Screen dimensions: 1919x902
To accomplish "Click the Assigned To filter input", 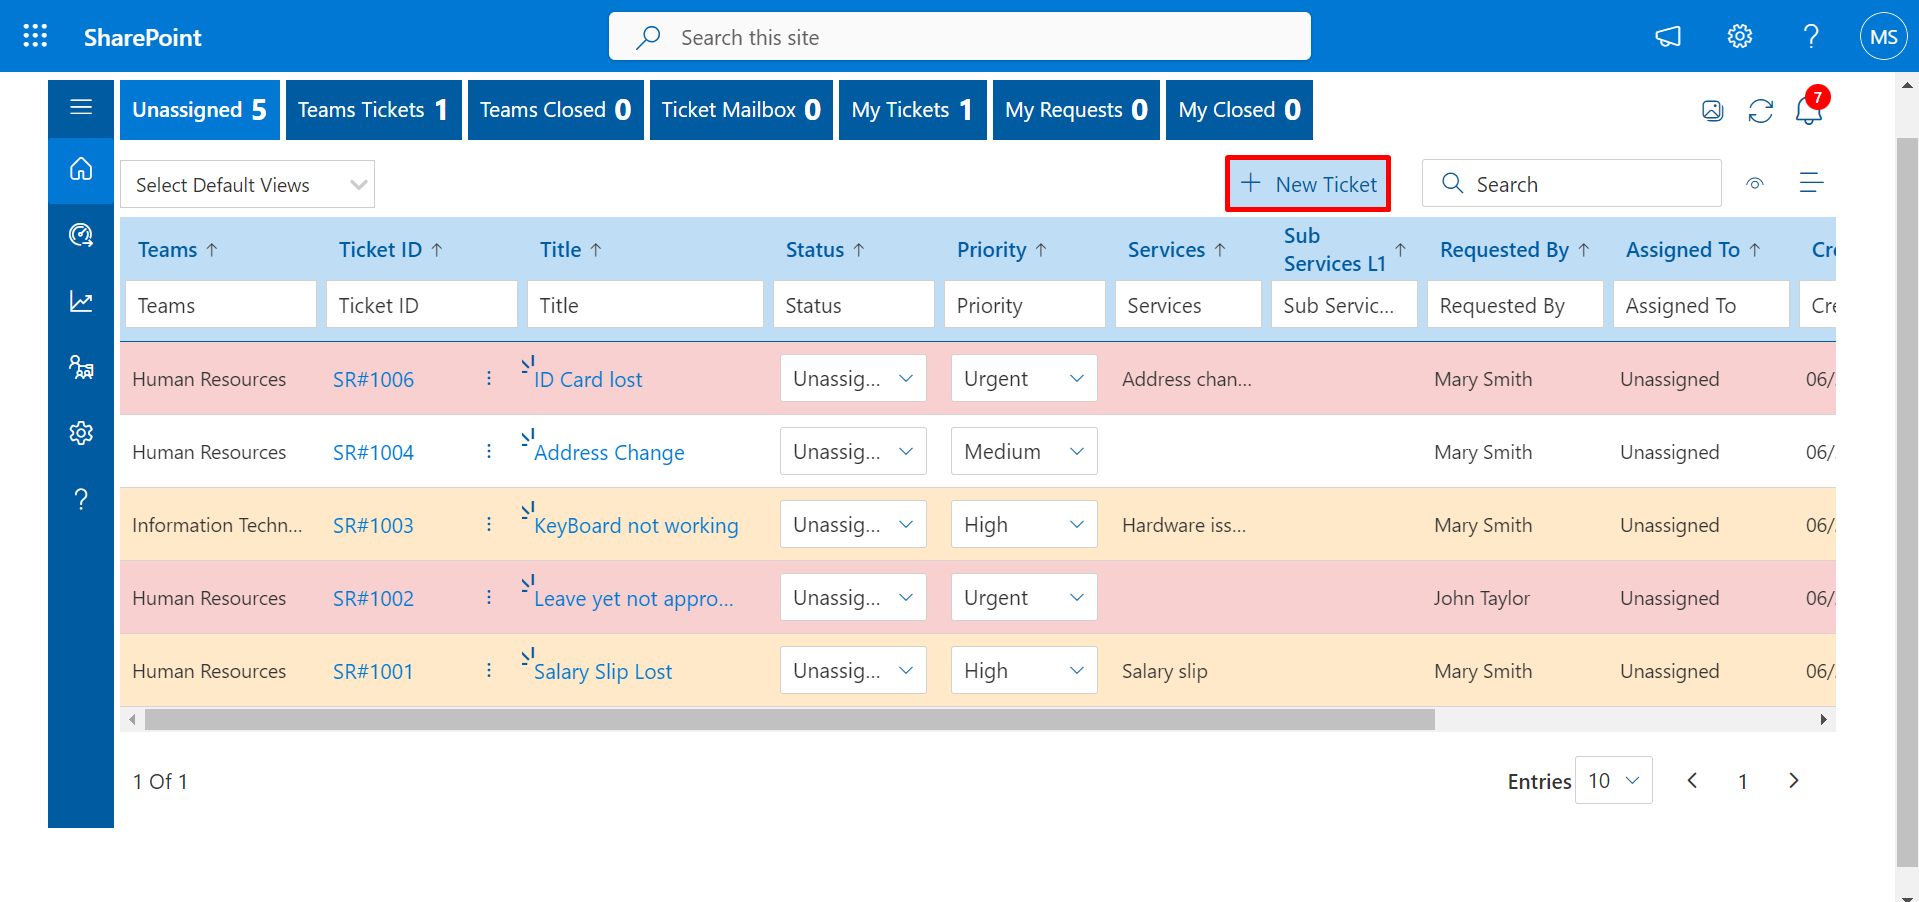I will (x=1701, y=305).
